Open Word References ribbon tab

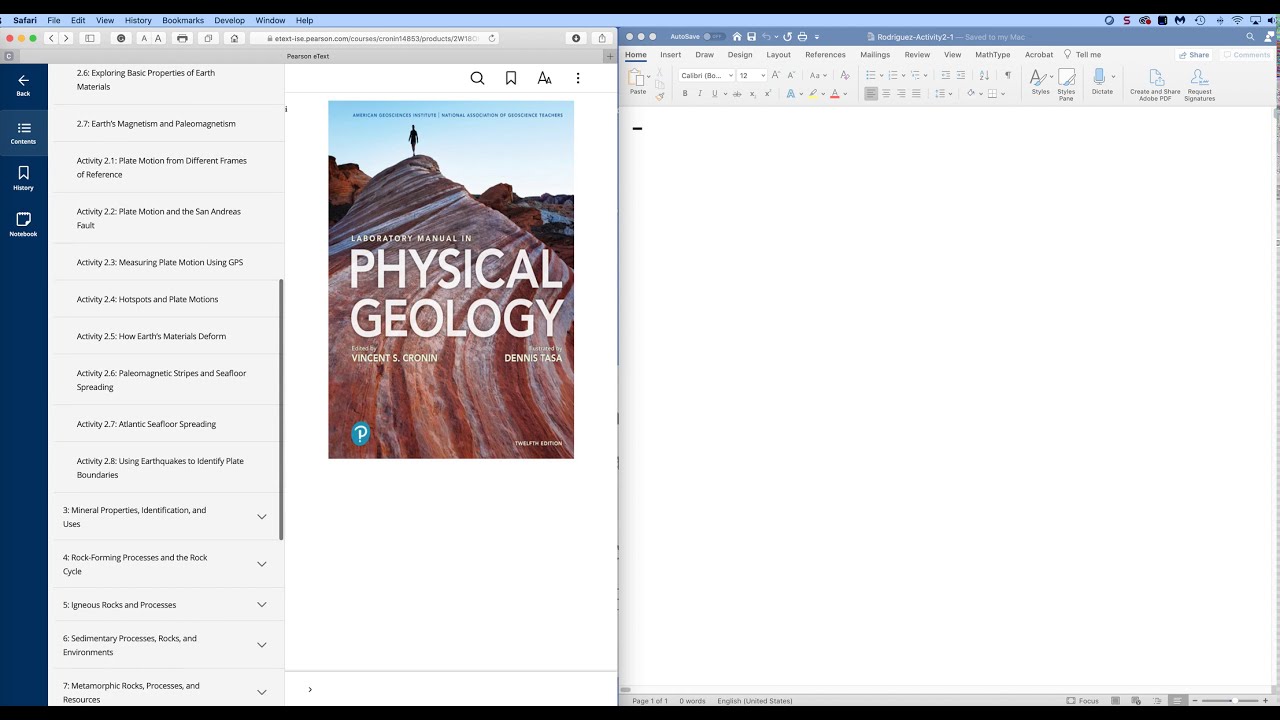coord(825,55)
